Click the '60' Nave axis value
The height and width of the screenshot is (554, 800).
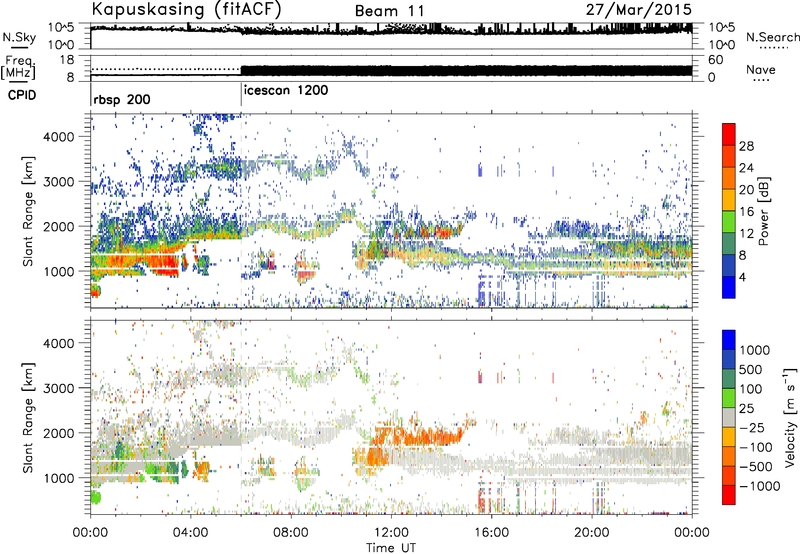pyautogui.click(x=715, y=60)
